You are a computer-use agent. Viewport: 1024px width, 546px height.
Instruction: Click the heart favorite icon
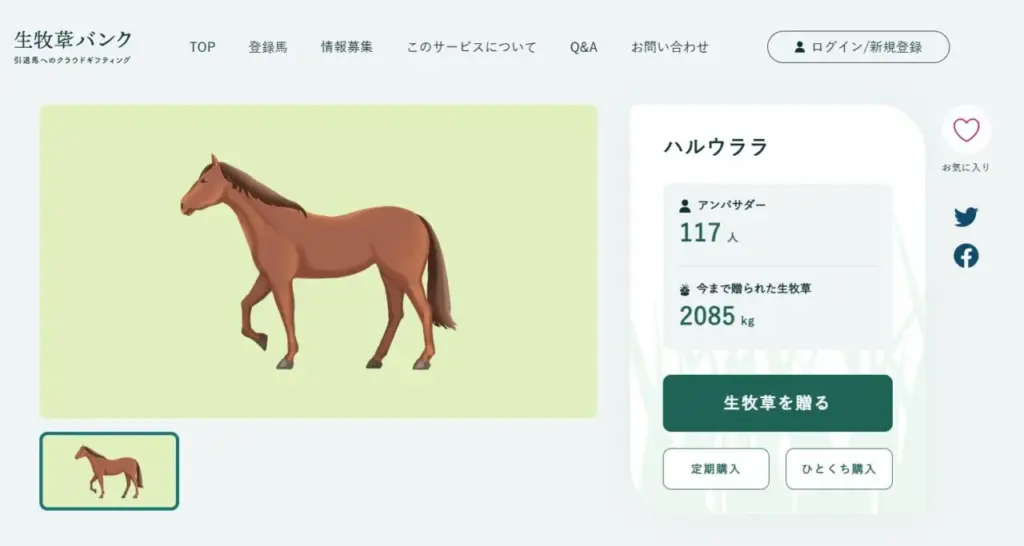[966, 130]
